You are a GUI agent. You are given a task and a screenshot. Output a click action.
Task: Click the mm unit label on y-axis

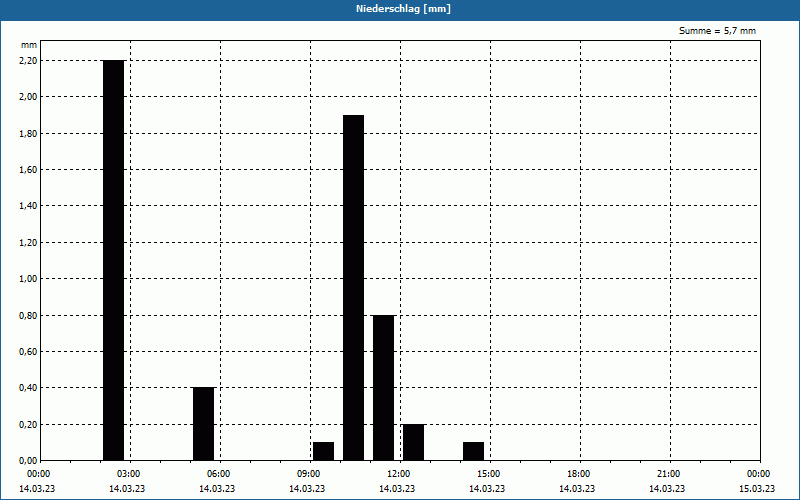point(29,45)
